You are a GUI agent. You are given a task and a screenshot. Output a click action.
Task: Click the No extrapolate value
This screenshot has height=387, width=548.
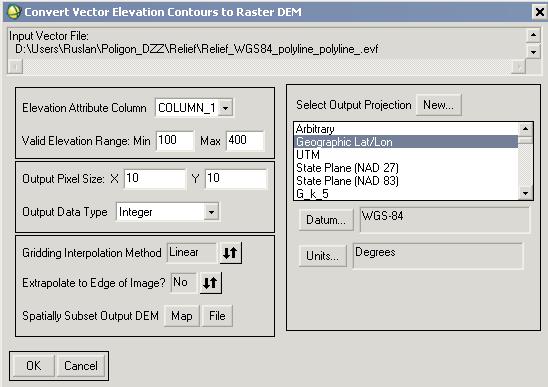click(x=184, y=282)
